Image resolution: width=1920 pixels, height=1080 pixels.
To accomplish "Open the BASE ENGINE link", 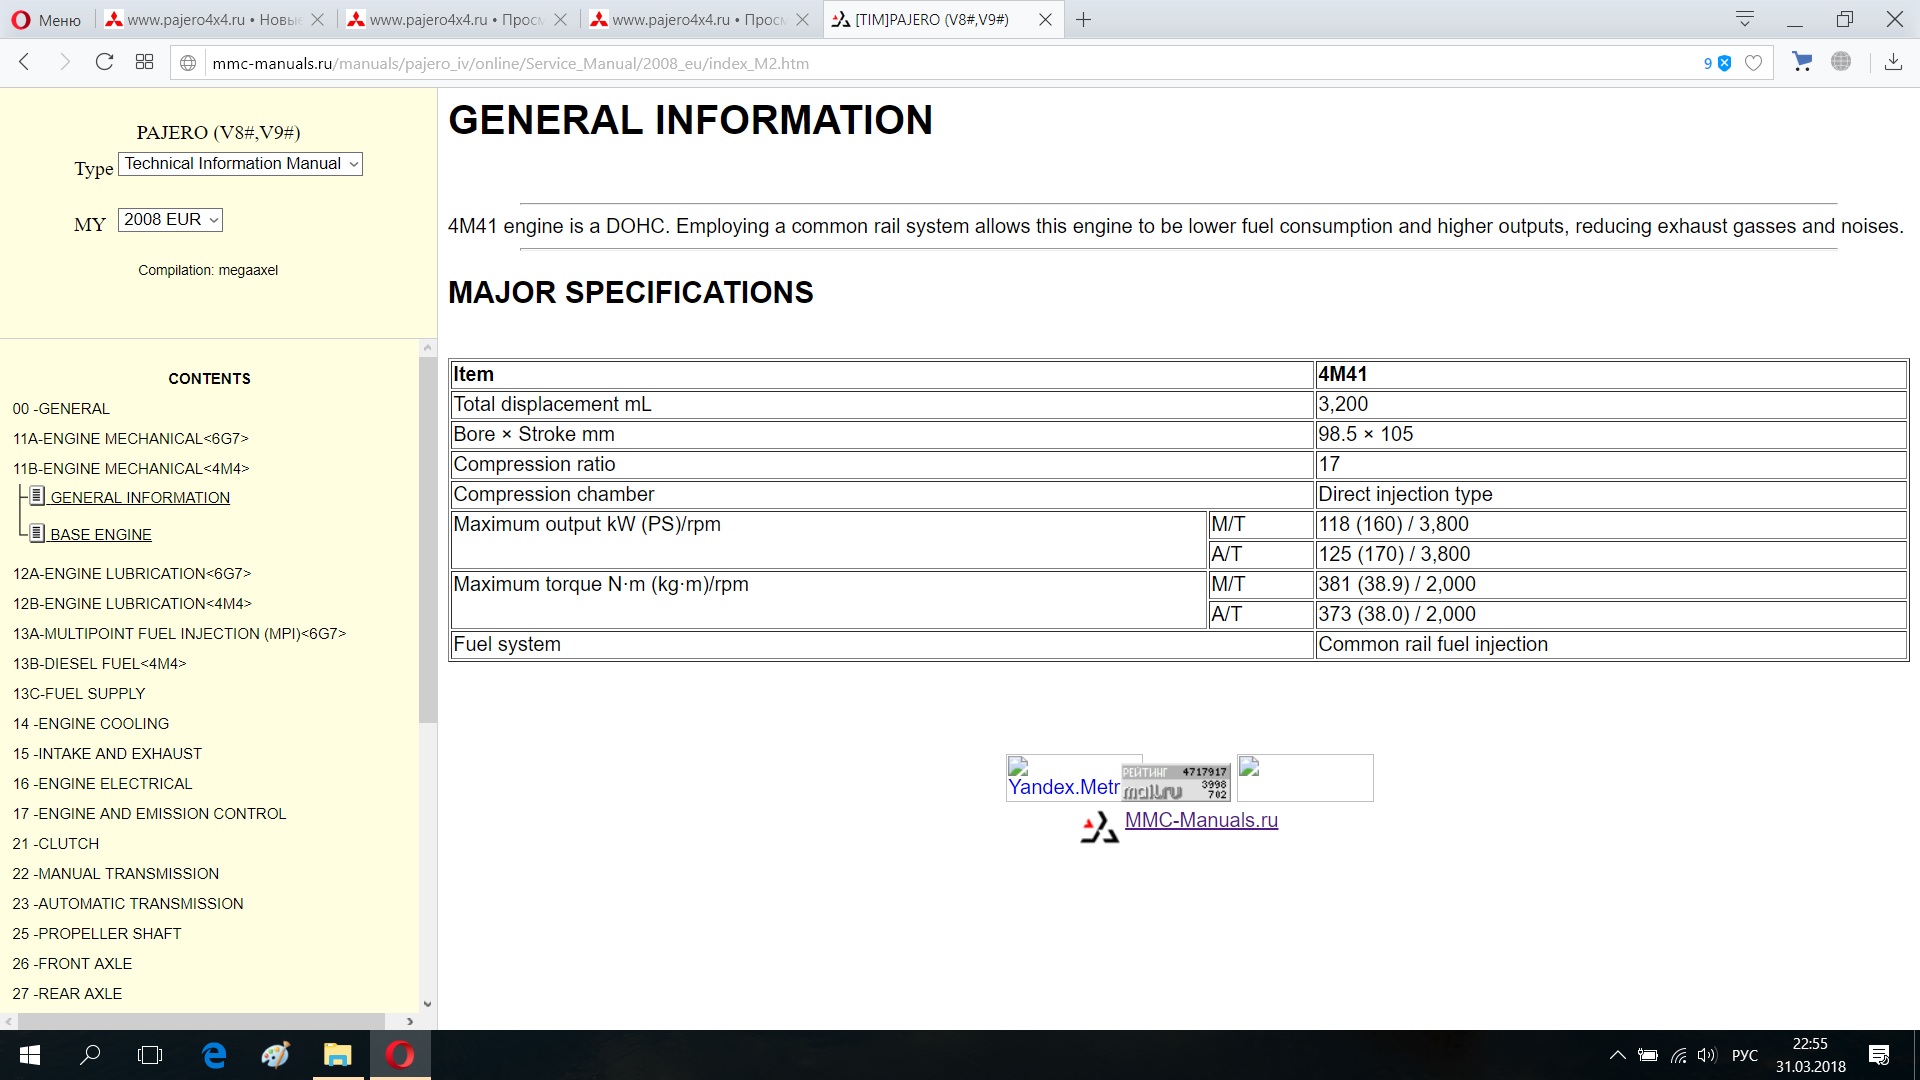I will click(101, 535).
